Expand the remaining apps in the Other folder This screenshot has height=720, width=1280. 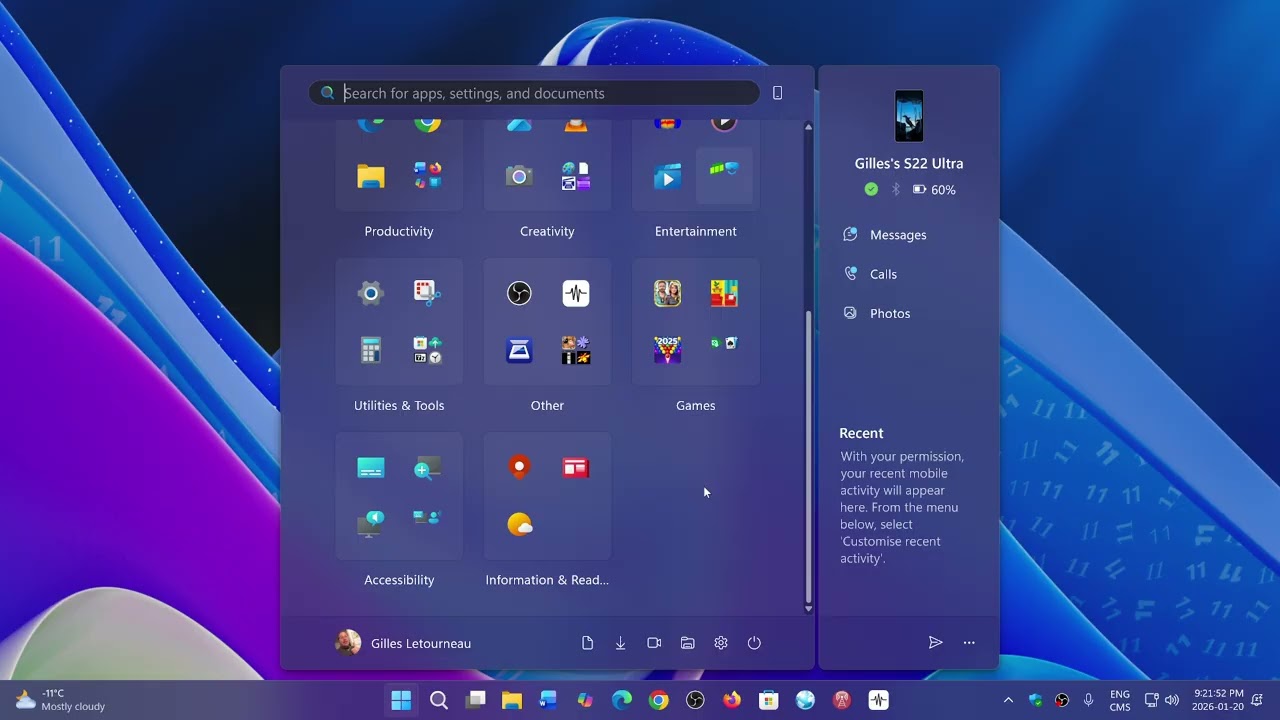point(576,350)
